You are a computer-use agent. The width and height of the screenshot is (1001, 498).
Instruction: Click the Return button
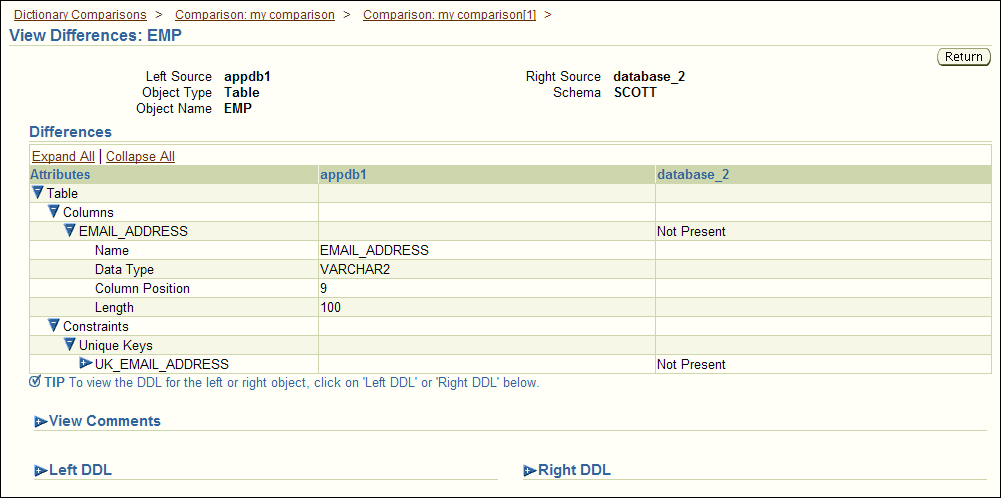click(963, 57)
